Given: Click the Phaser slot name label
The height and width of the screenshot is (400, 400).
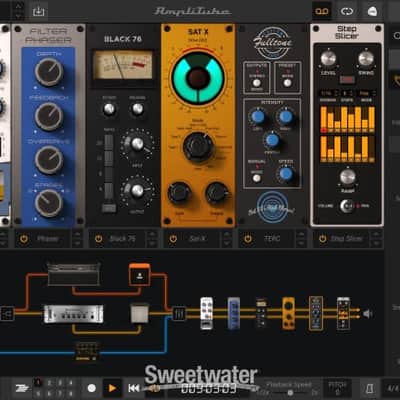Looking at the screenshot, I should pyautogui.click(x=48, y=239).
